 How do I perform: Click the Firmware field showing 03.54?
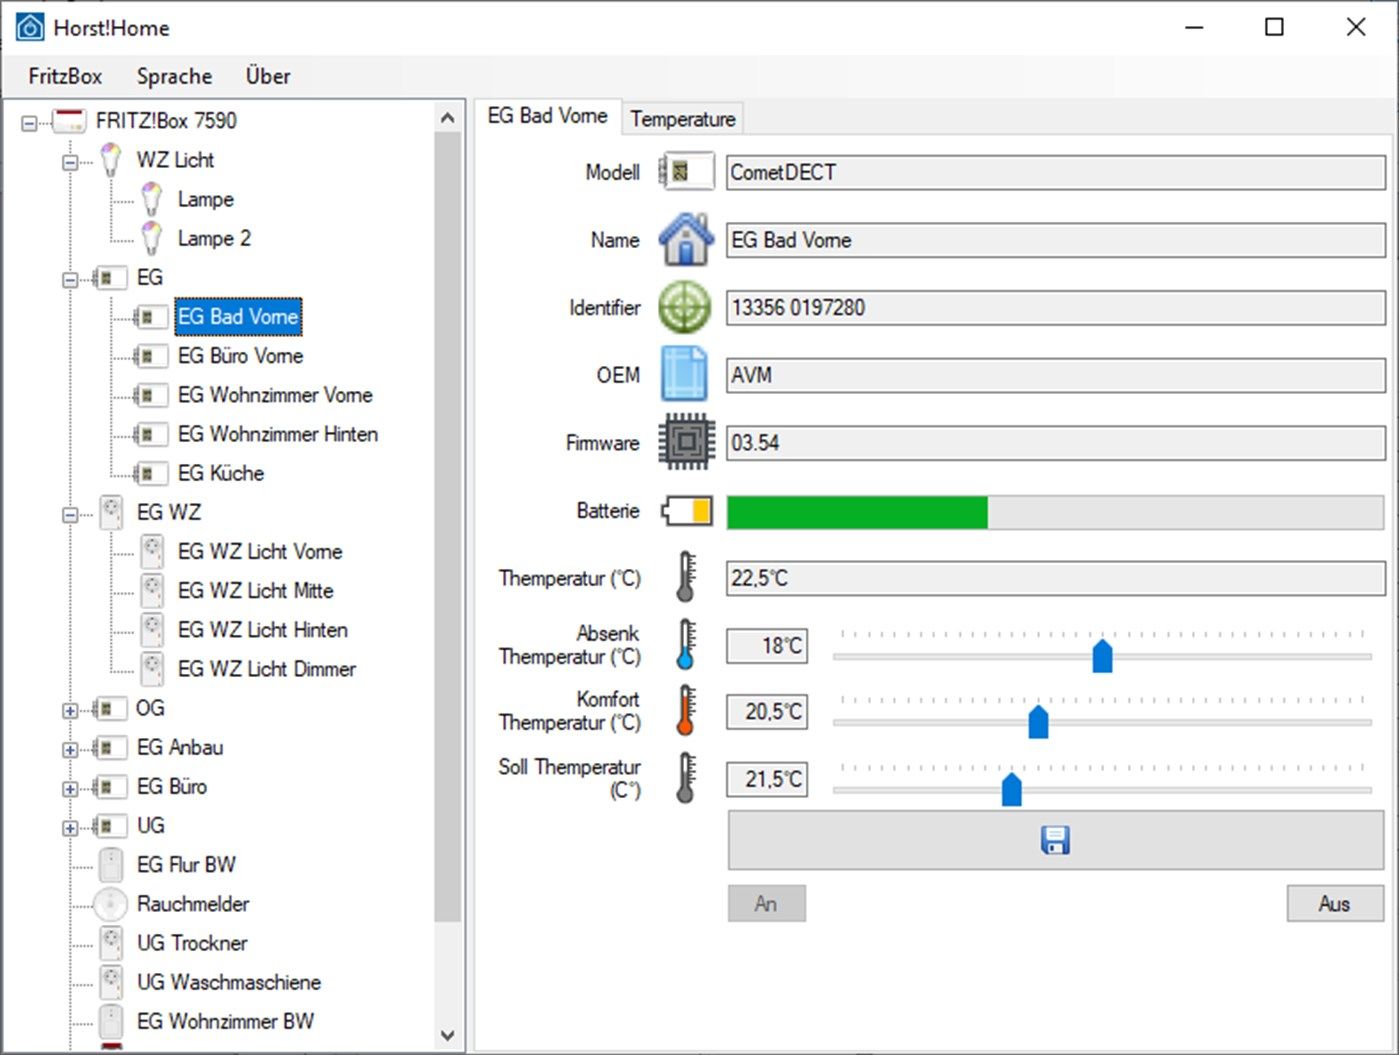(x=1056, y=443)
